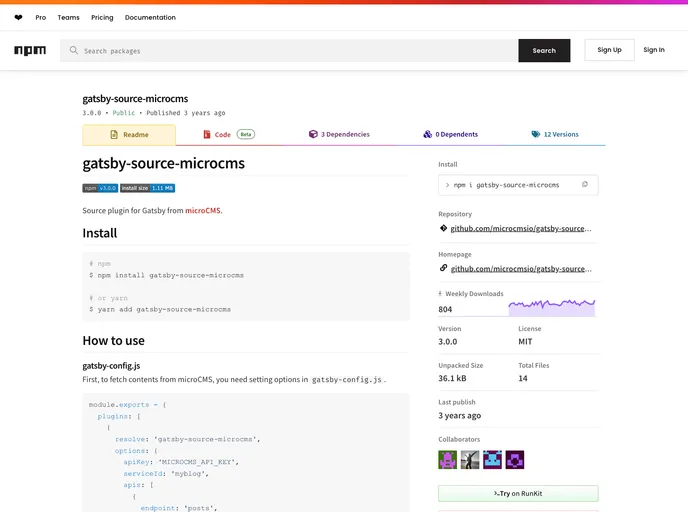This screenshot has width=688, height=512.
Task: Click the Install heading in readme
Action: tap(100, 233)
